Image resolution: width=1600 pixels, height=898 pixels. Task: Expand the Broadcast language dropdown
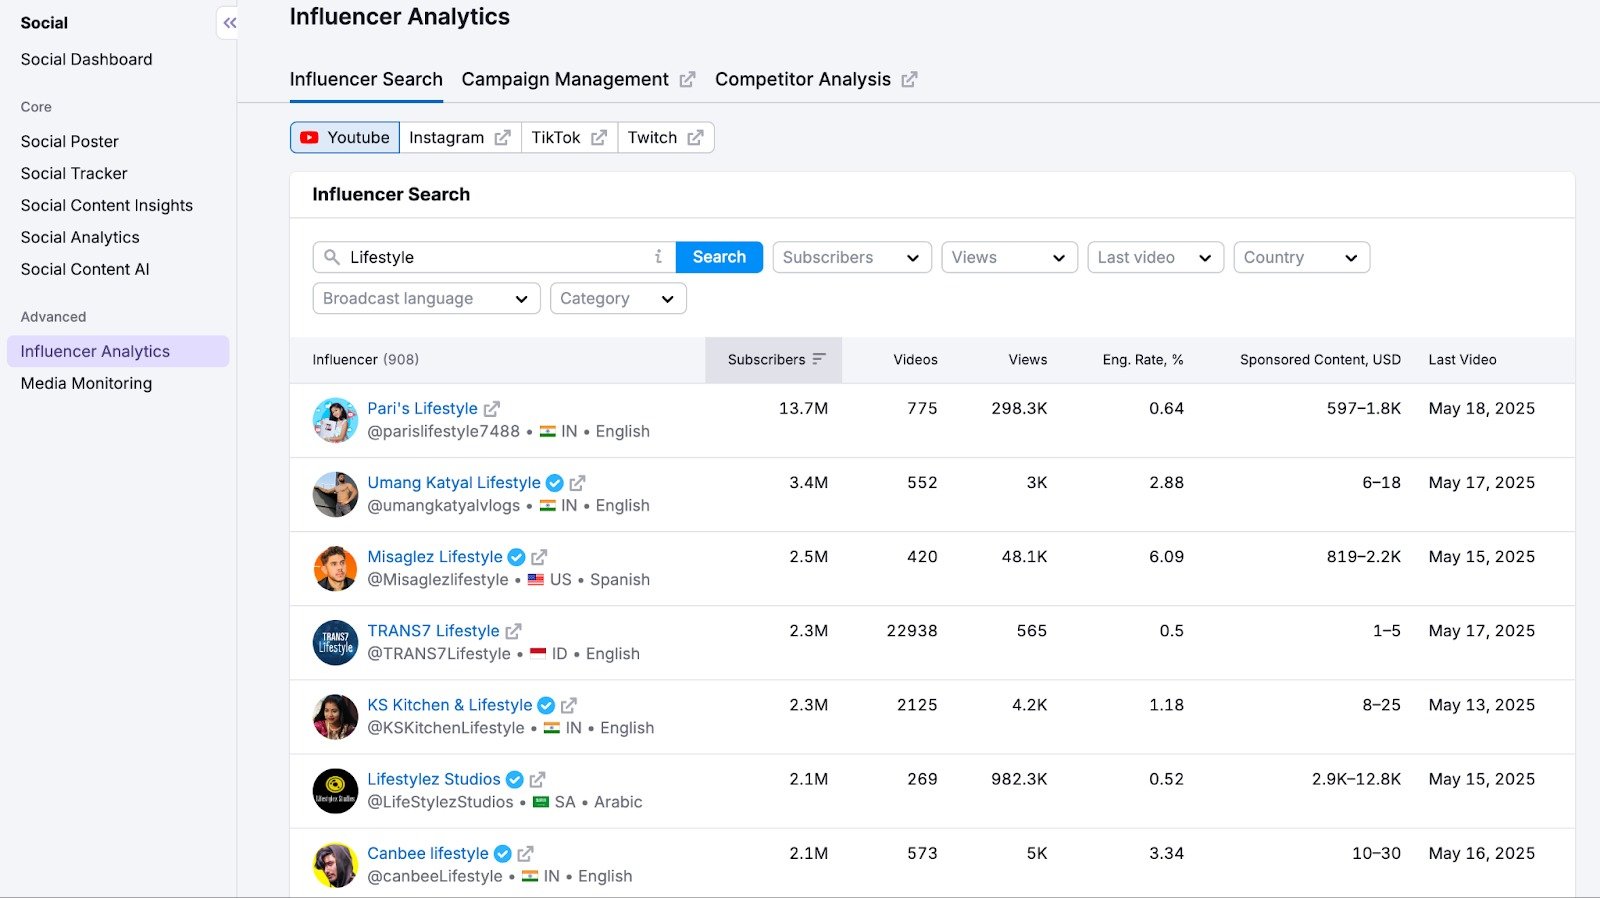426,298
